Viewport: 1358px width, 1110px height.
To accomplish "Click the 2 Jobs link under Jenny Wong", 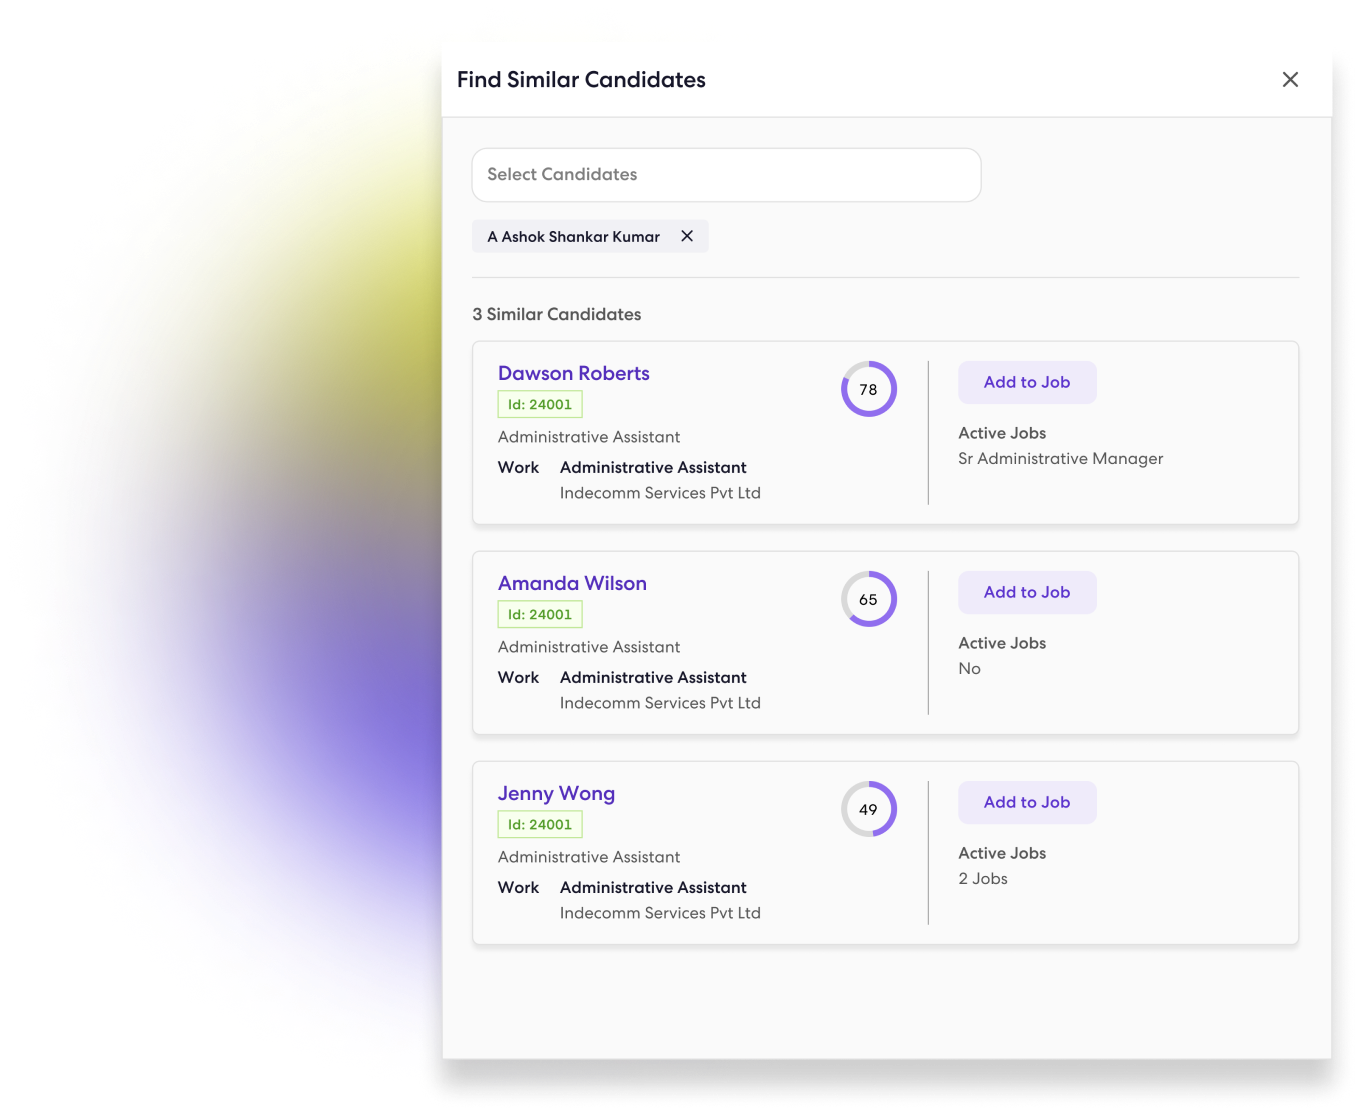I will coord(982,878).
